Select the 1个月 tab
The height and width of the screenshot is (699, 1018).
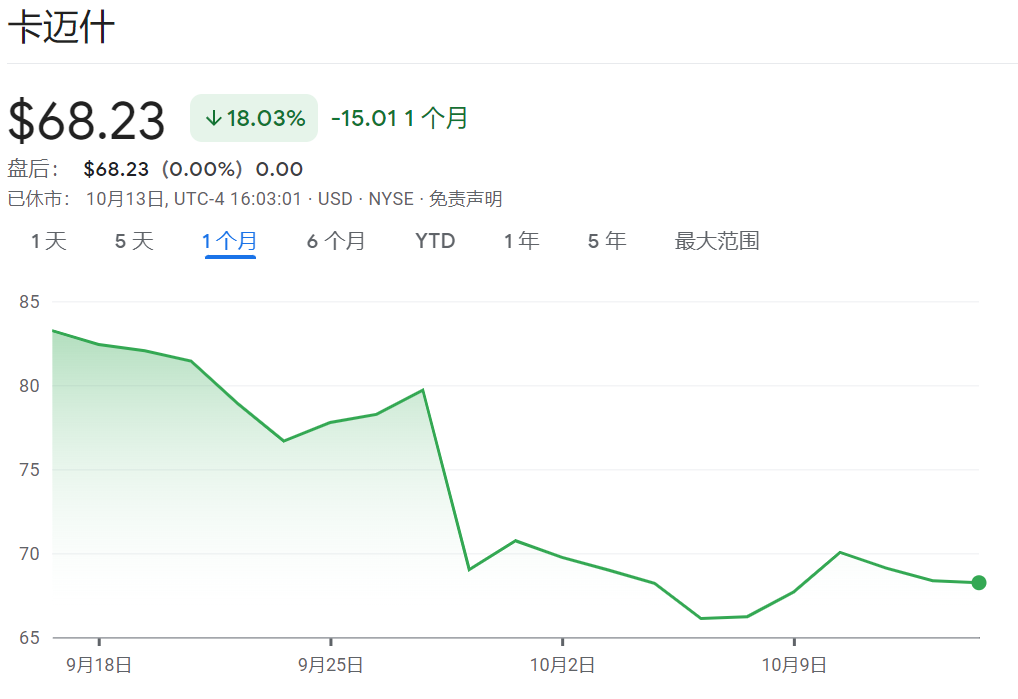[230, 241]
